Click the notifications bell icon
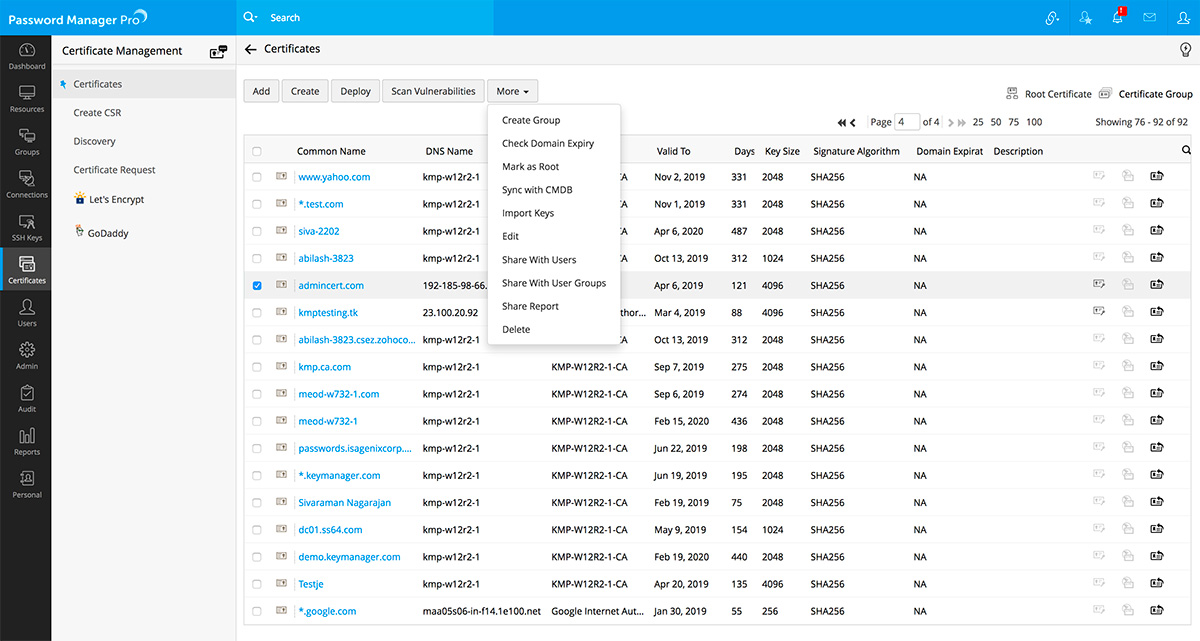Screen dimensions: 1200x641 [1117, 18]
